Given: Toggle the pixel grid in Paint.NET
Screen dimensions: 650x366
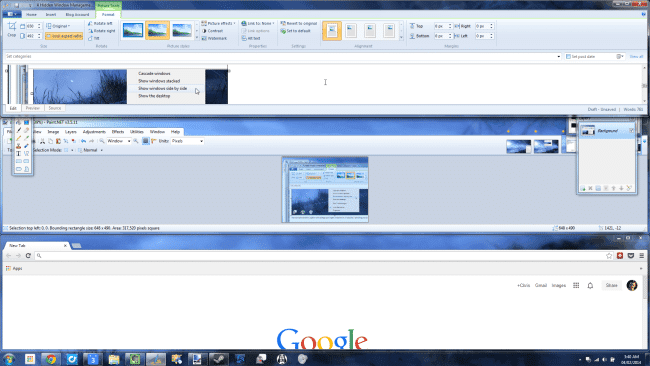Looking at the screenshot, I should tap(146, 141).
